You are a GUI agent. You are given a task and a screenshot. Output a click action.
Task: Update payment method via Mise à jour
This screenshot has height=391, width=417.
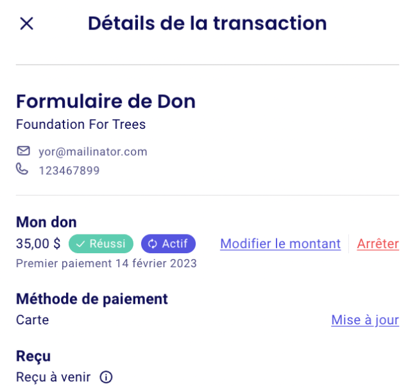[365, 320]
